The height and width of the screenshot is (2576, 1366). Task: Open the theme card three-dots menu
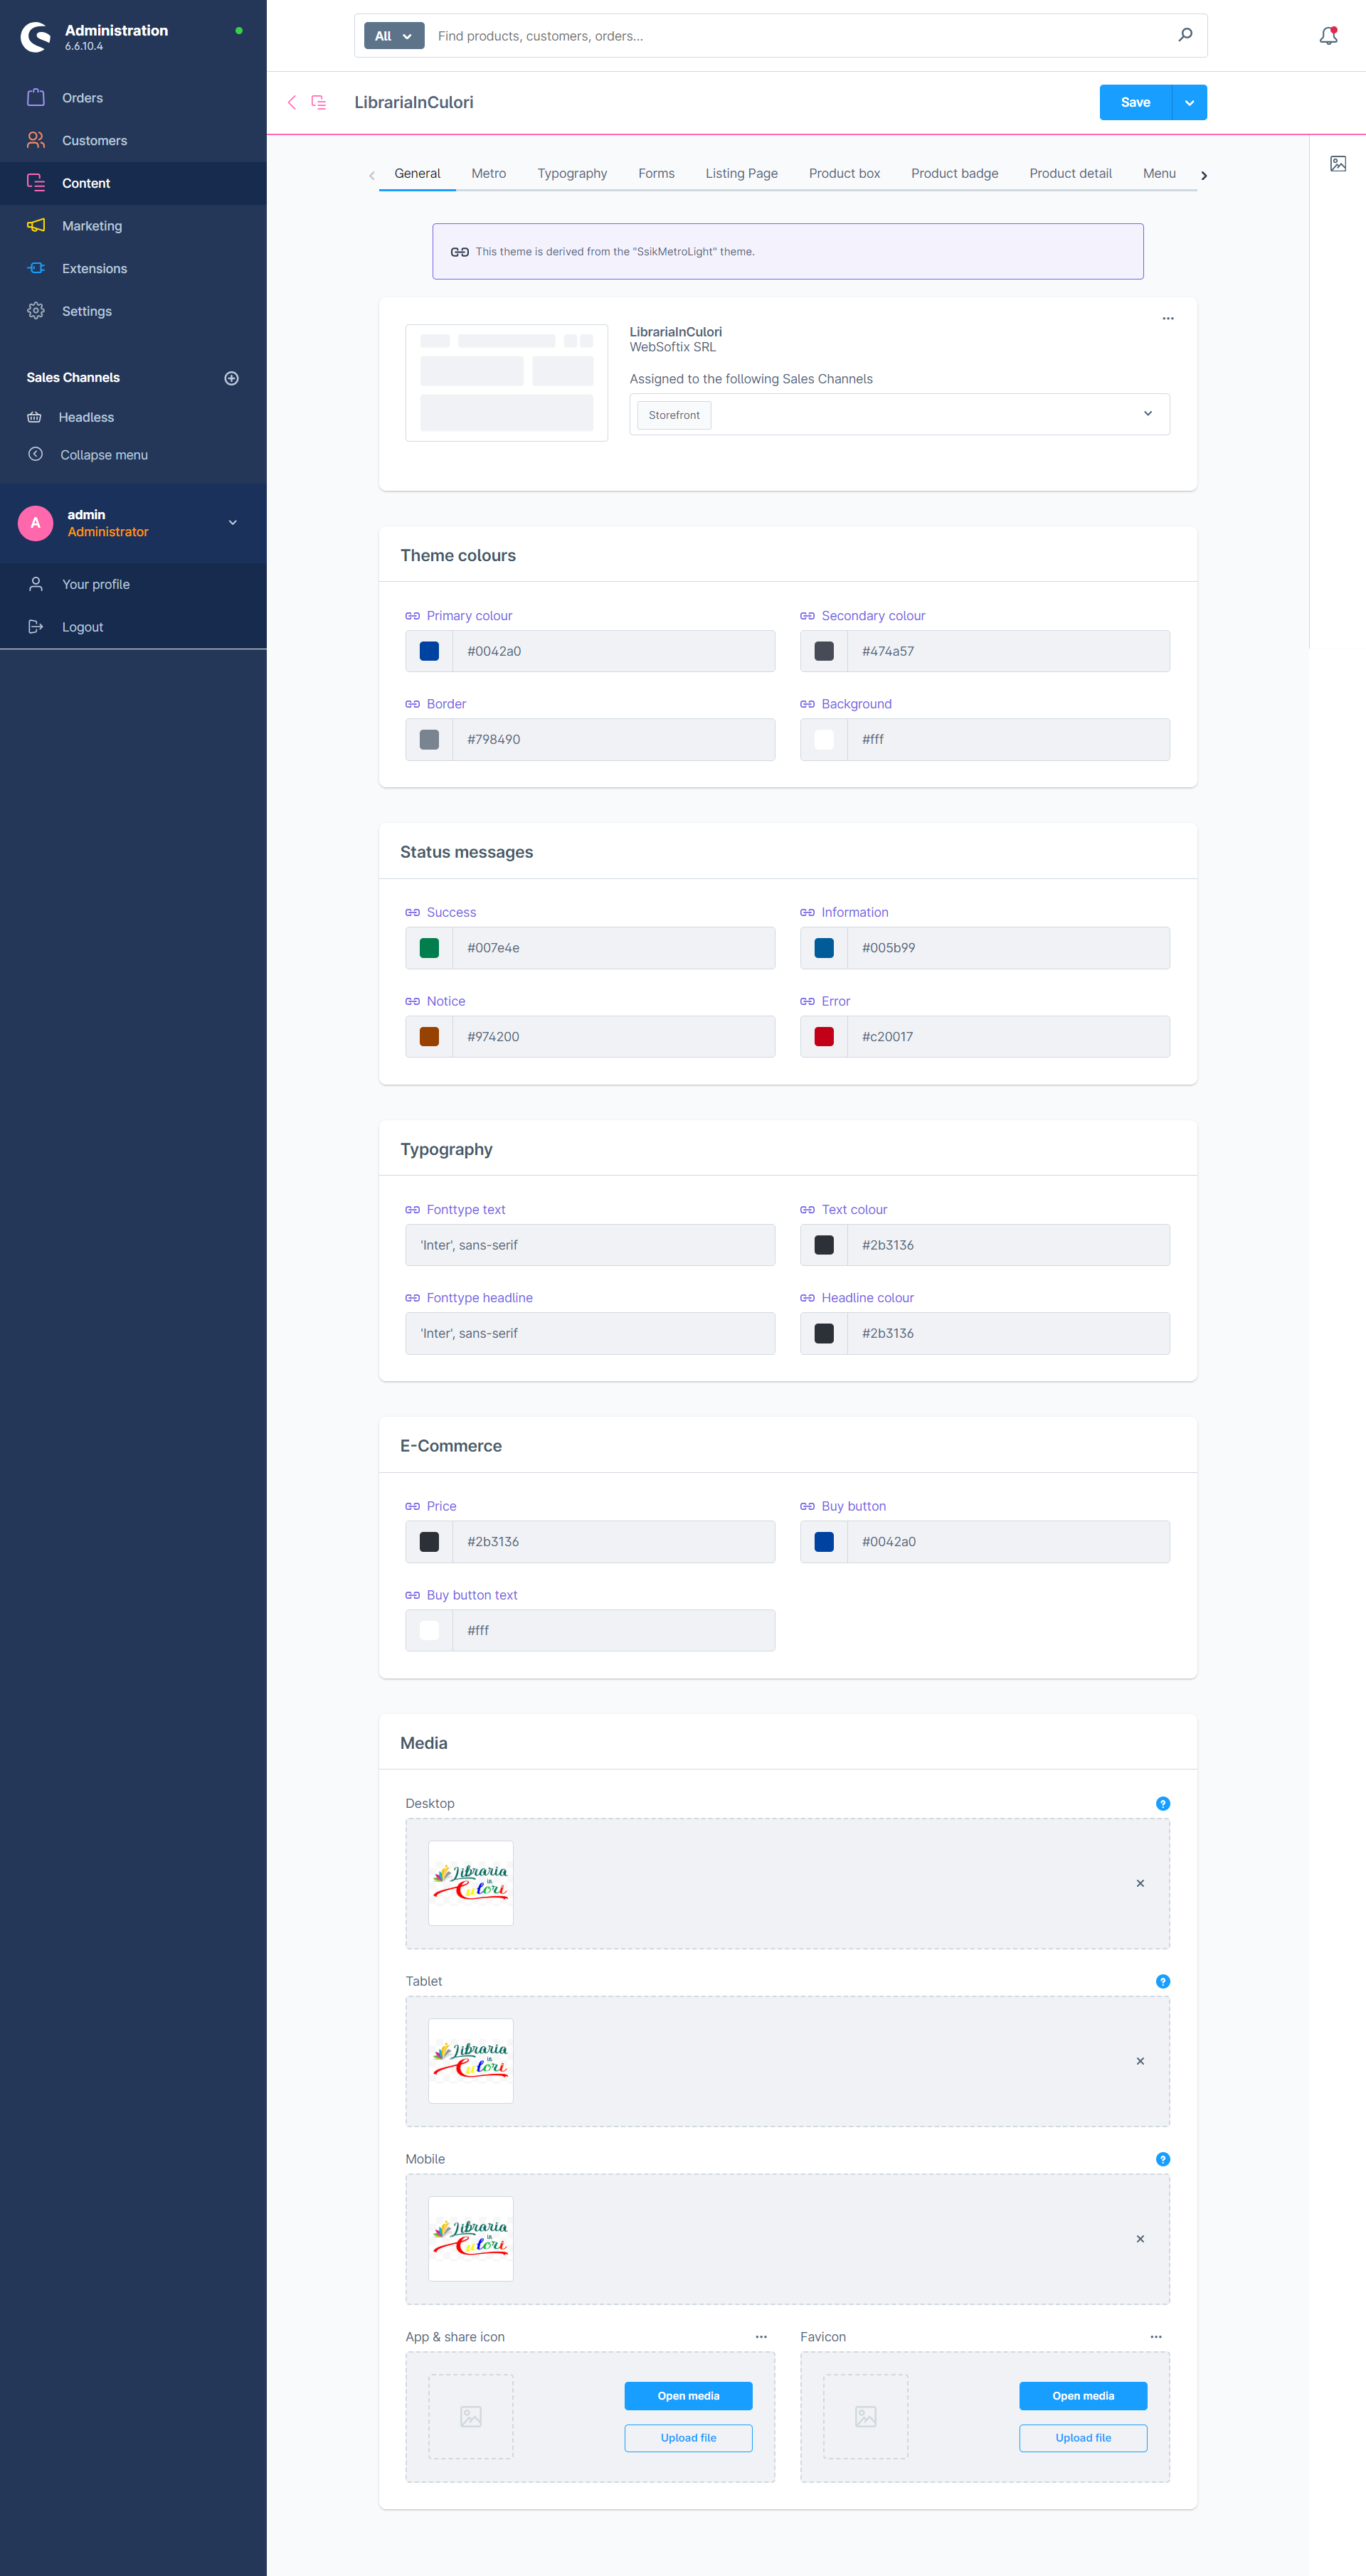(1167, 318)
